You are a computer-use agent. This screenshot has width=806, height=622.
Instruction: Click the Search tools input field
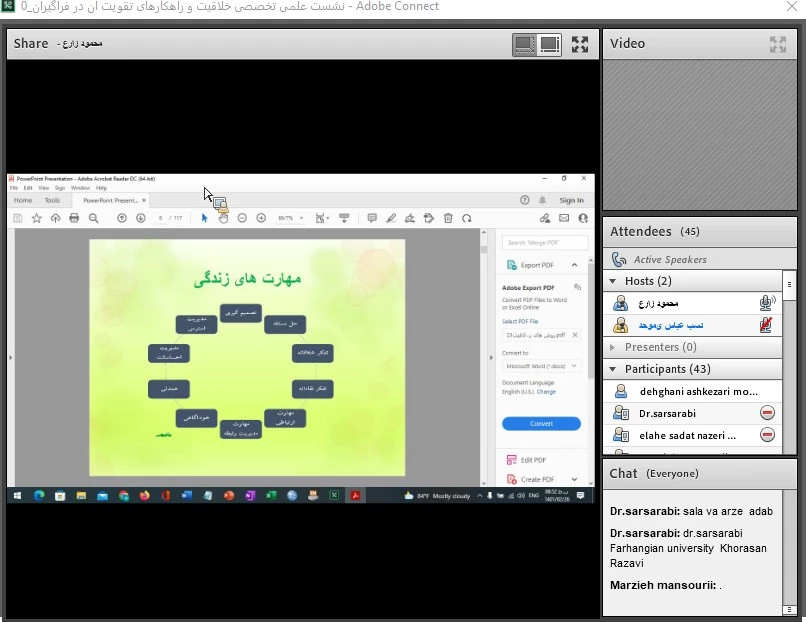pos(545,243)
